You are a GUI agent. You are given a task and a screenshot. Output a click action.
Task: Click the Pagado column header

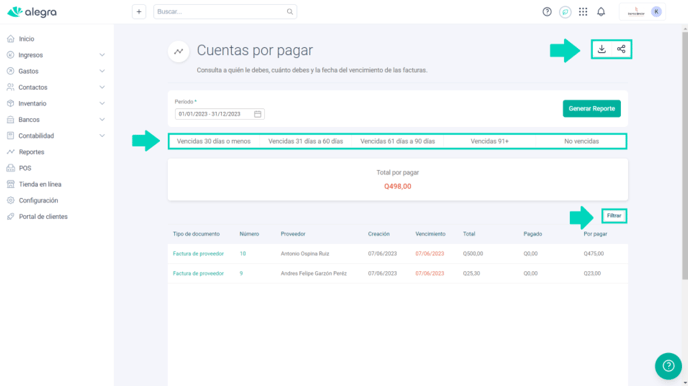[533, 234]
